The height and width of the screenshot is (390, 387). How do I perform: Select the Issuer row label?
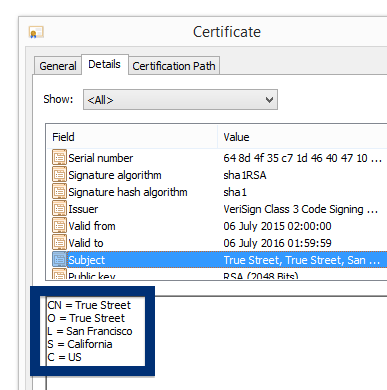pyautogui.click(x=83, y=209)
